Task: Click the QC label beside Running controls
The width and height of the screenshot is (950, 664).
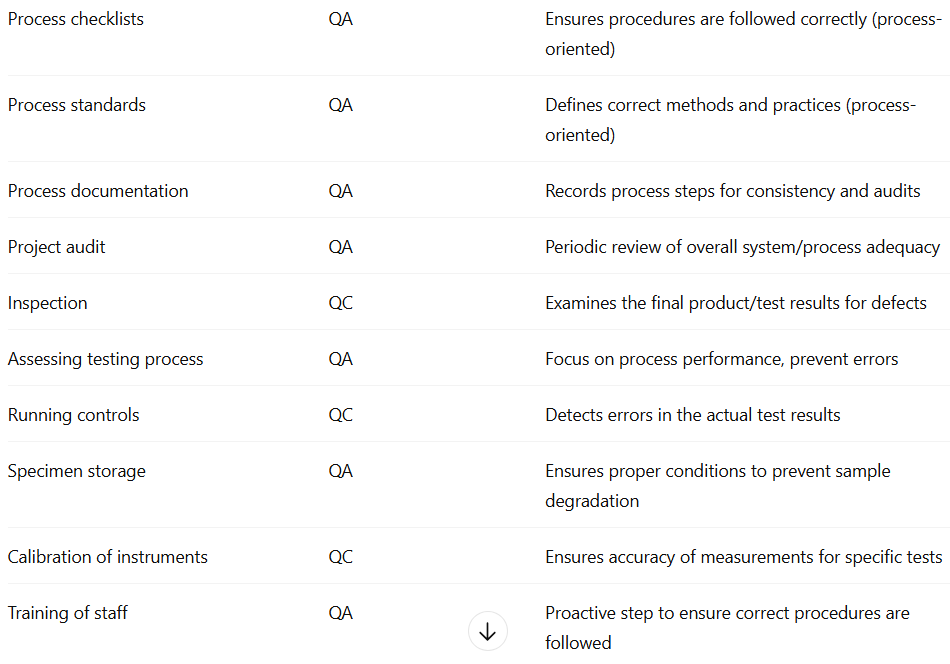Action: click(341, 415)
